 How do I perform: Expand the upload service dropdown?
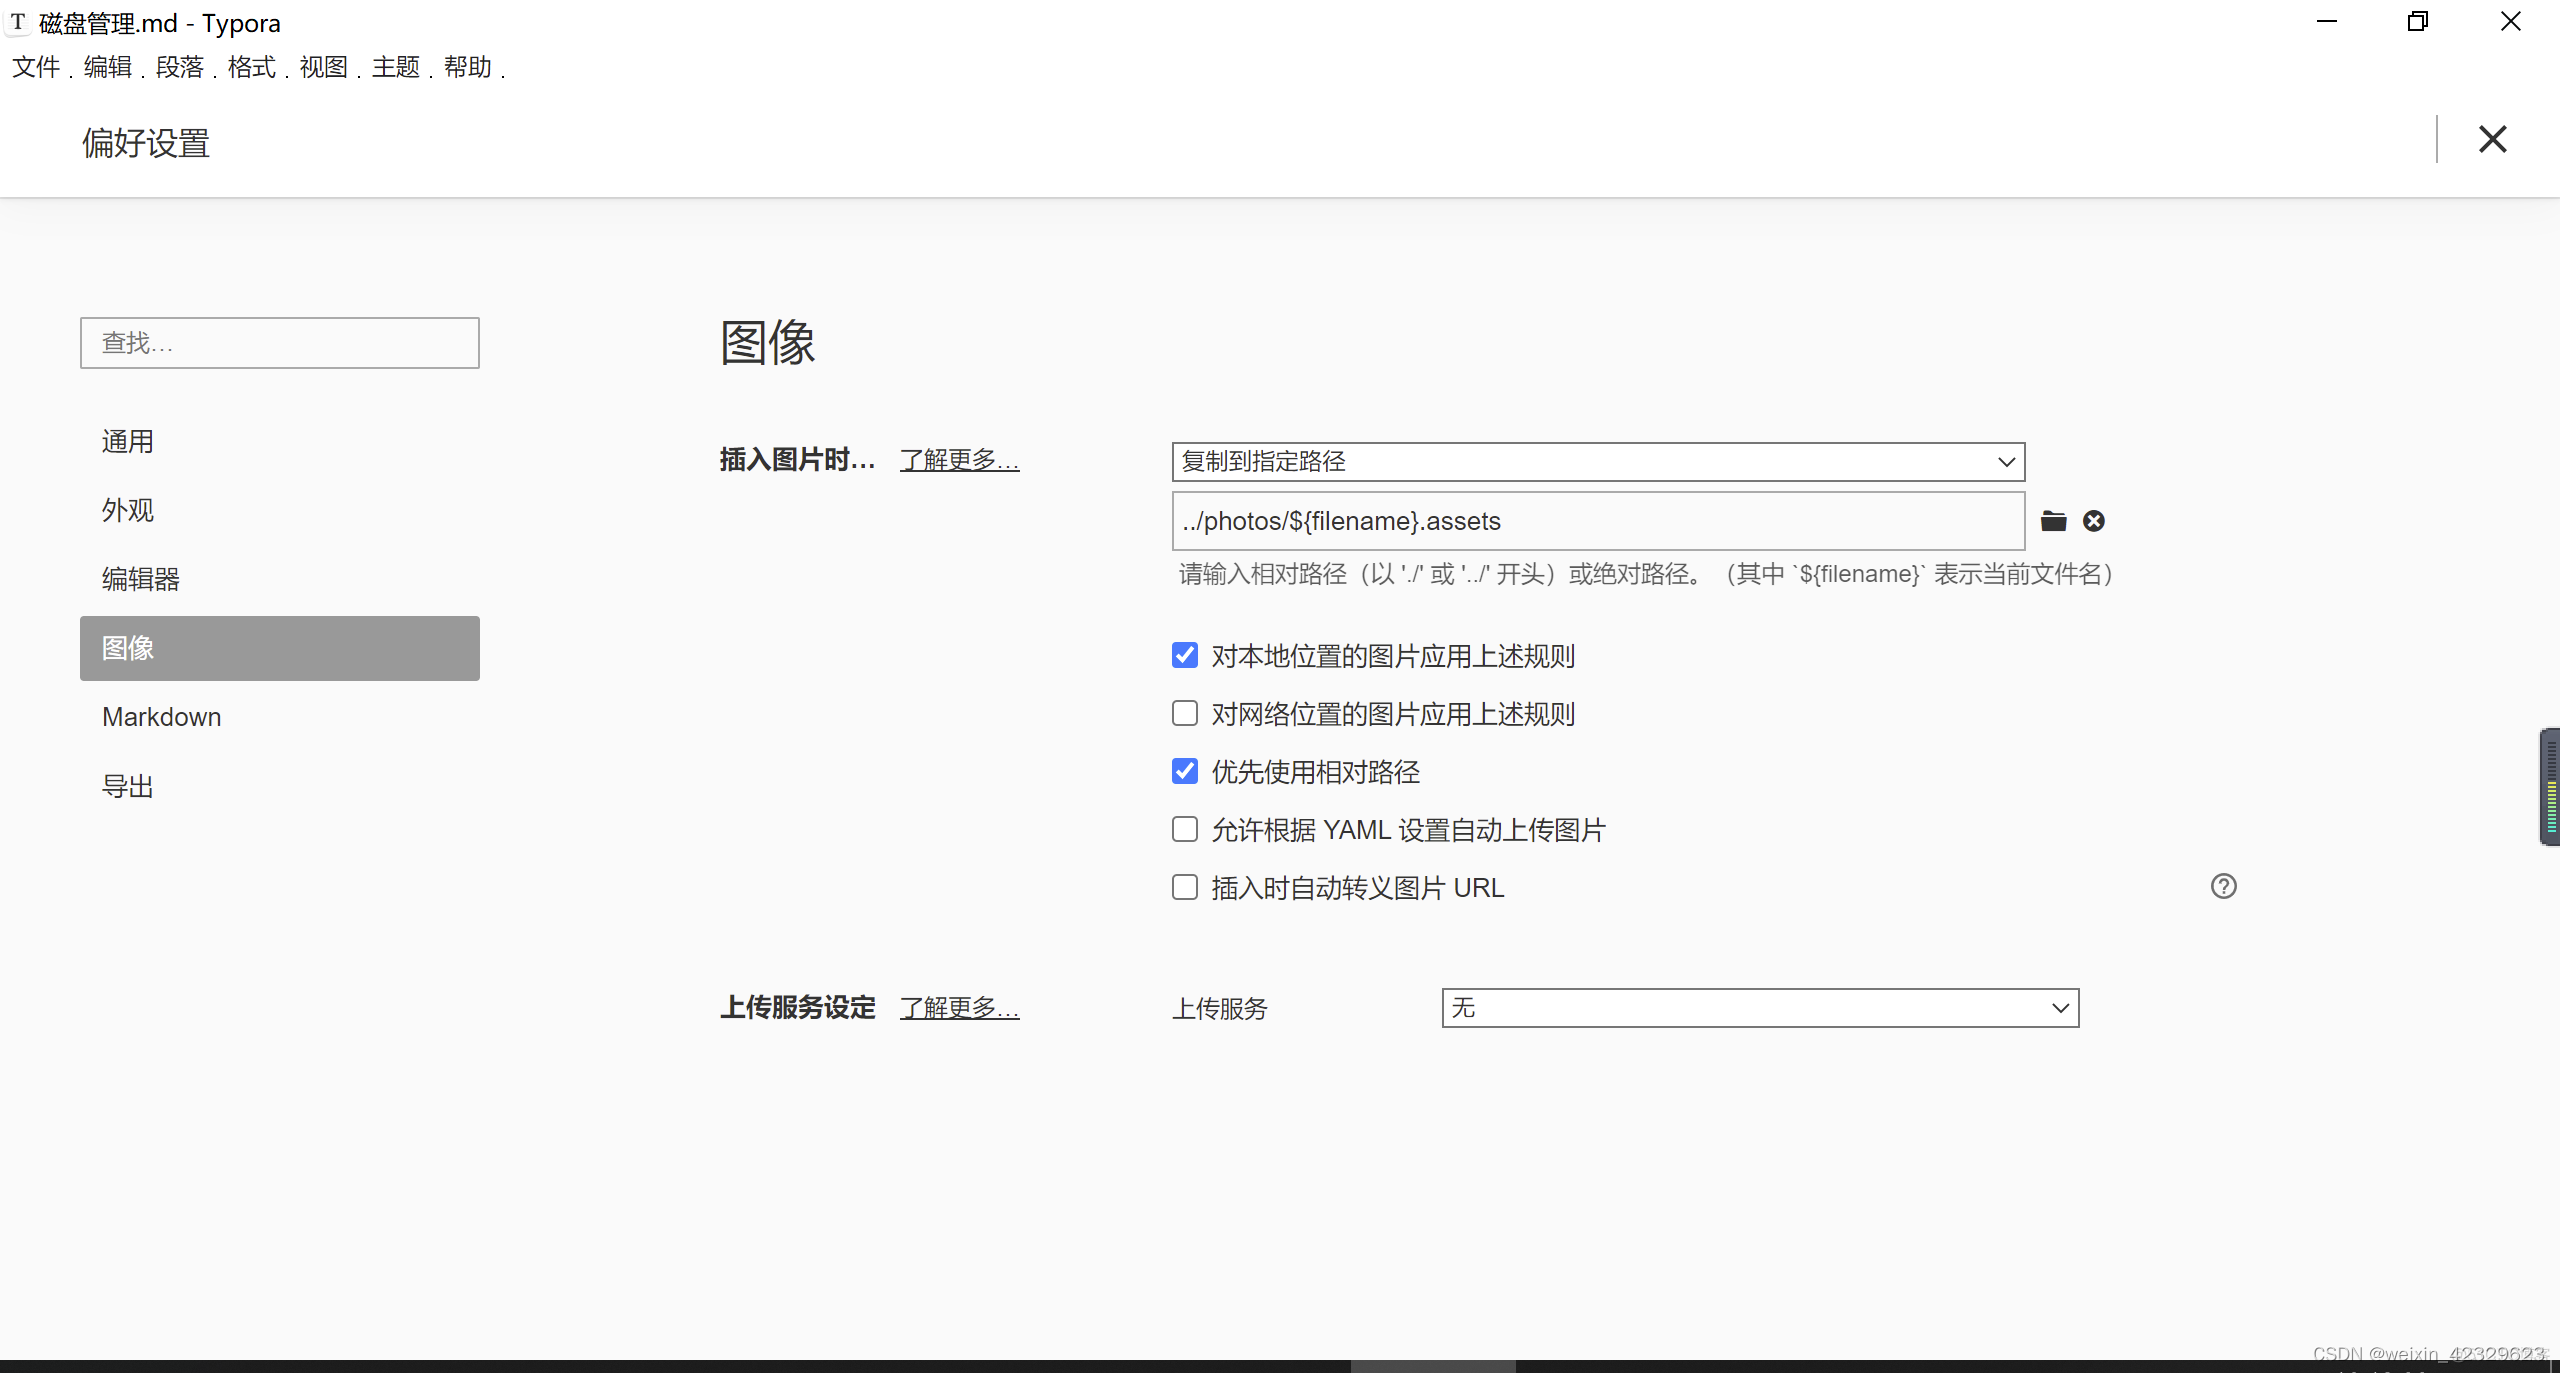click(x=1760, y=1007)
